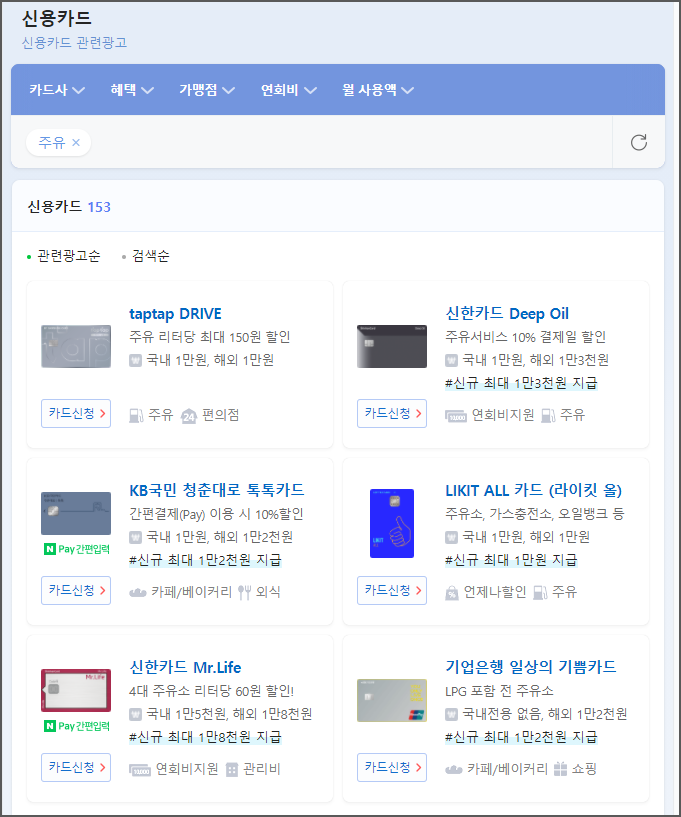
Task: Click gas pump icon on Deep Oil card
Action: pyautogui.click(x=548, y=415)
